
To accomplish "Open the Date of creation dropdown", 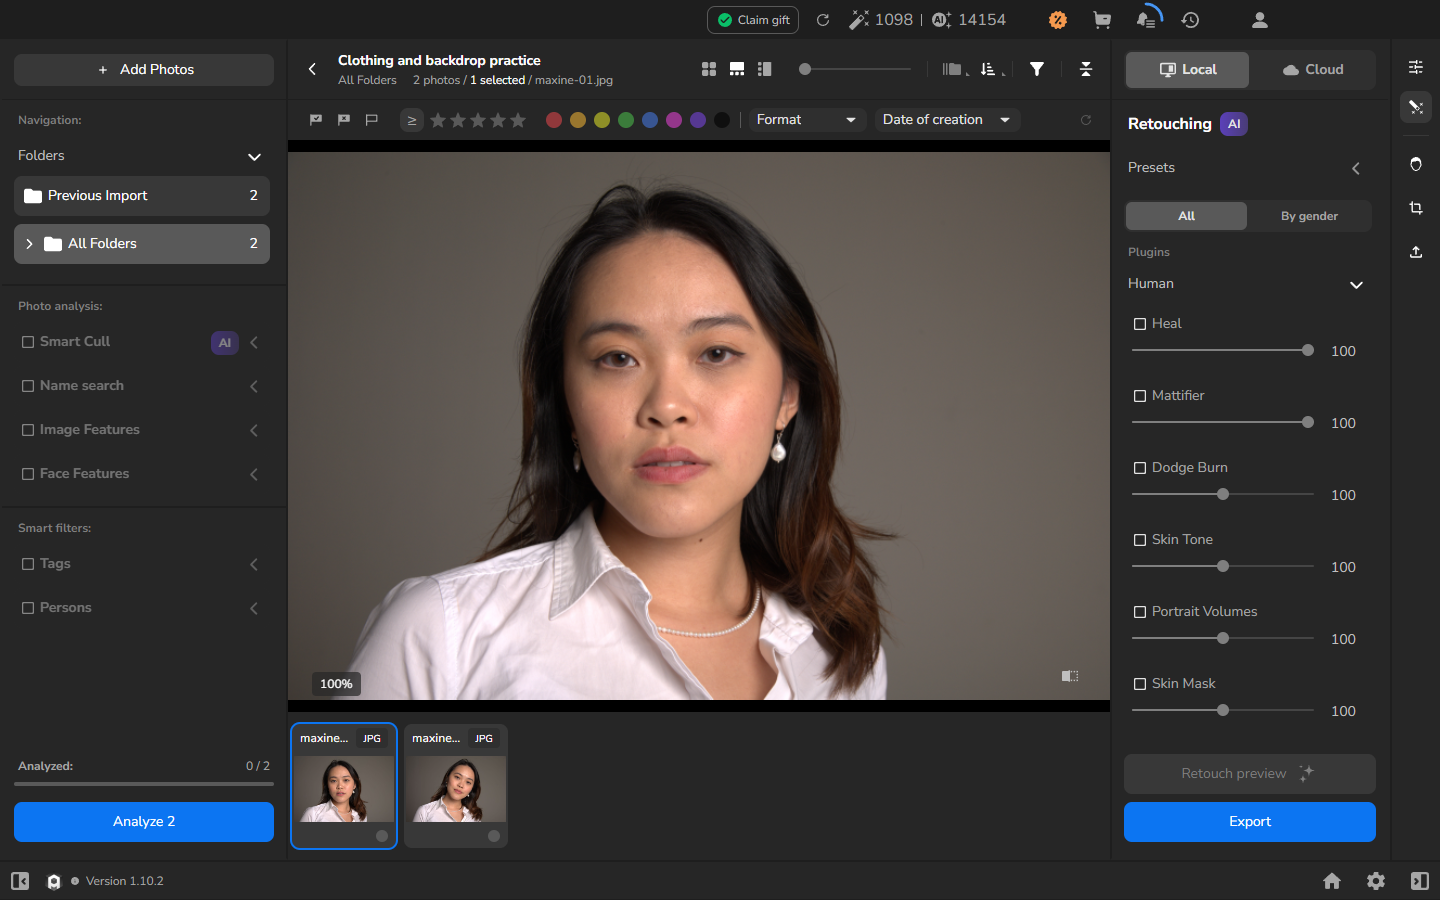I will pos(947,120).
